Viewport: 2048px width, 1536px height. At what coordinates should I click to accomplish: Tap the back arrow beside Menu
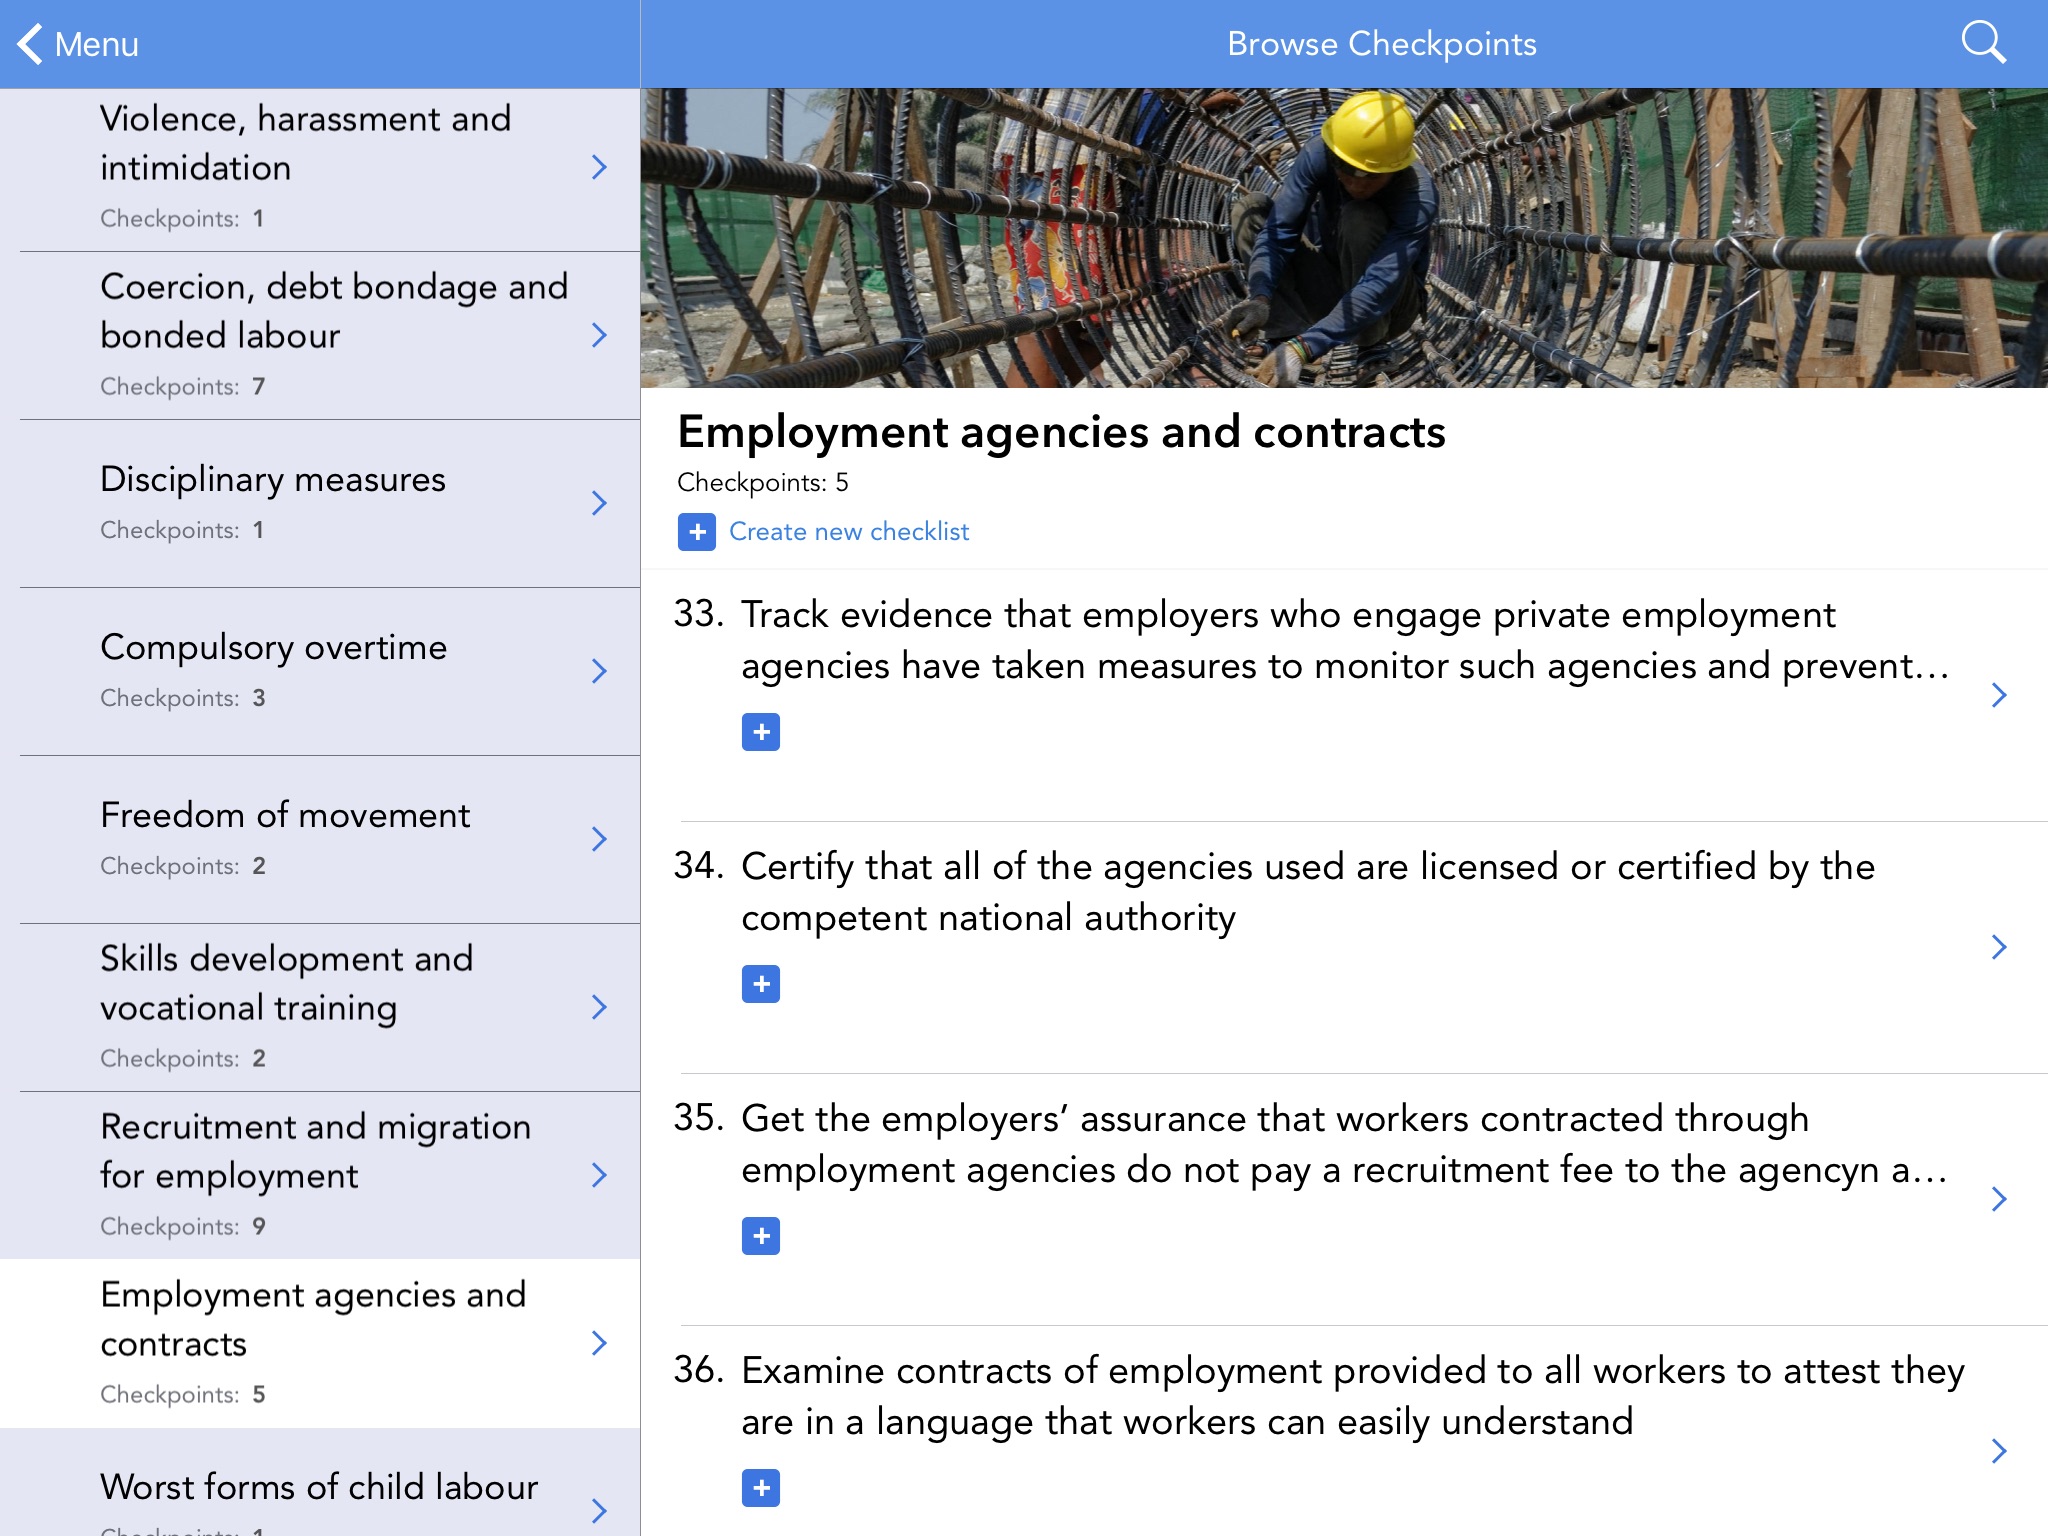pos(30,44)
